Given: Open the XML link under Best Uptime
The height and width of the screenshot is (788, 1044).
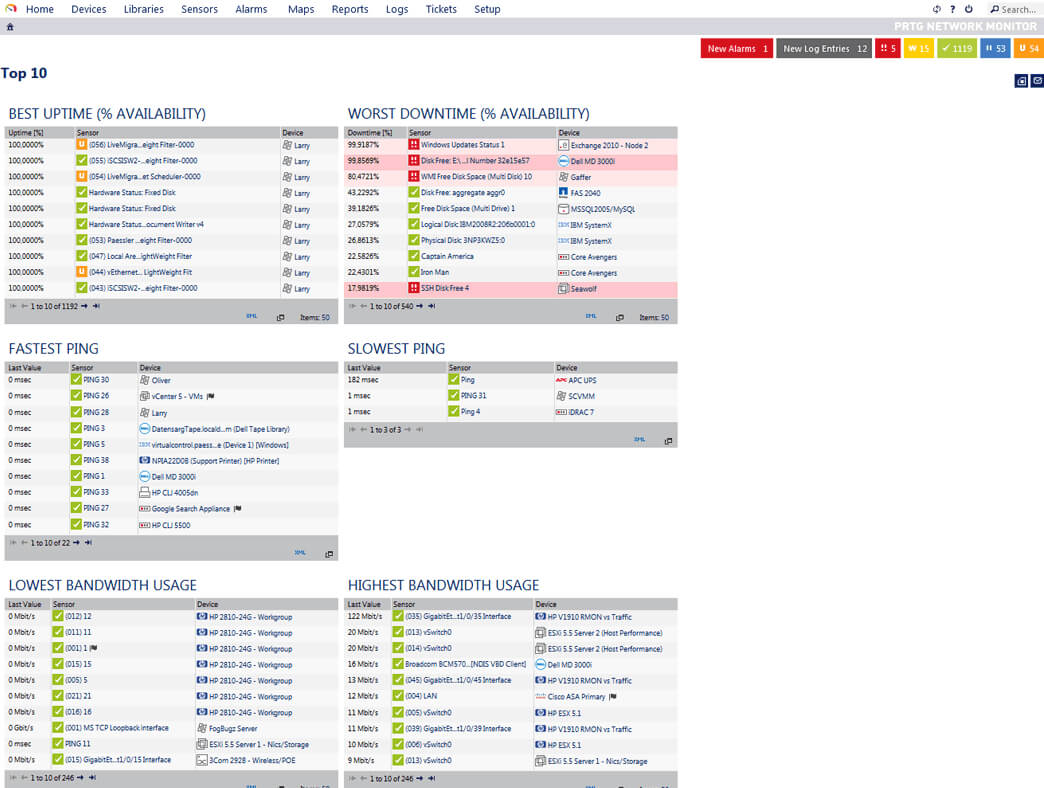Looking at the screenshot, I should pyautogui.click(x=252, y=316).
